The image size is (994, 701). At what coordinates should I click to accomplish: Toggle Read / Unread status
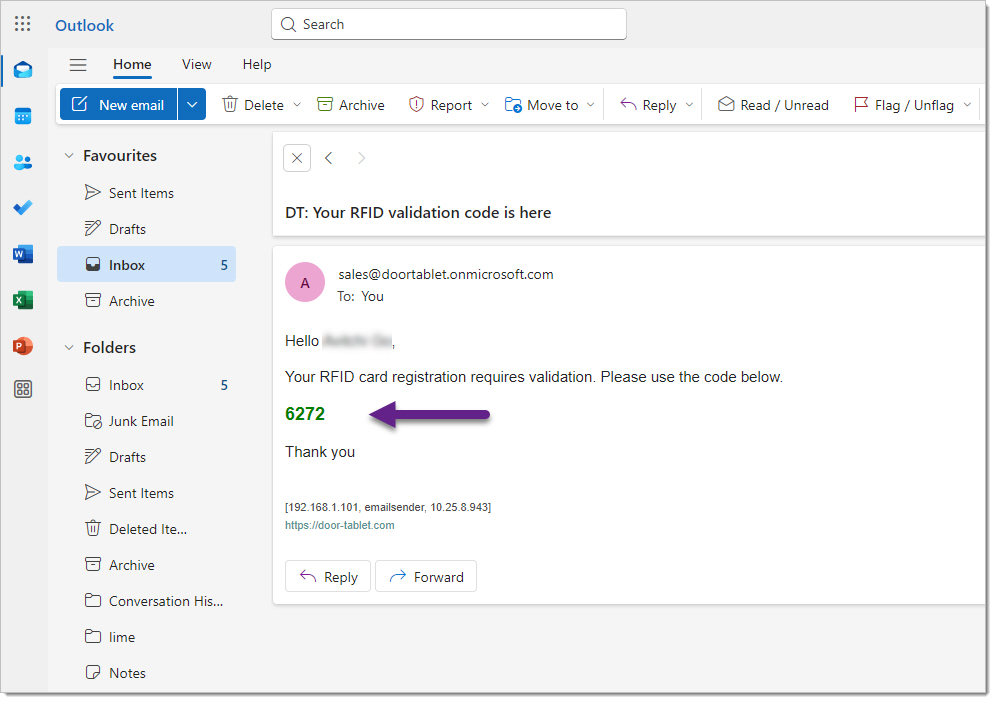[773, 105]
